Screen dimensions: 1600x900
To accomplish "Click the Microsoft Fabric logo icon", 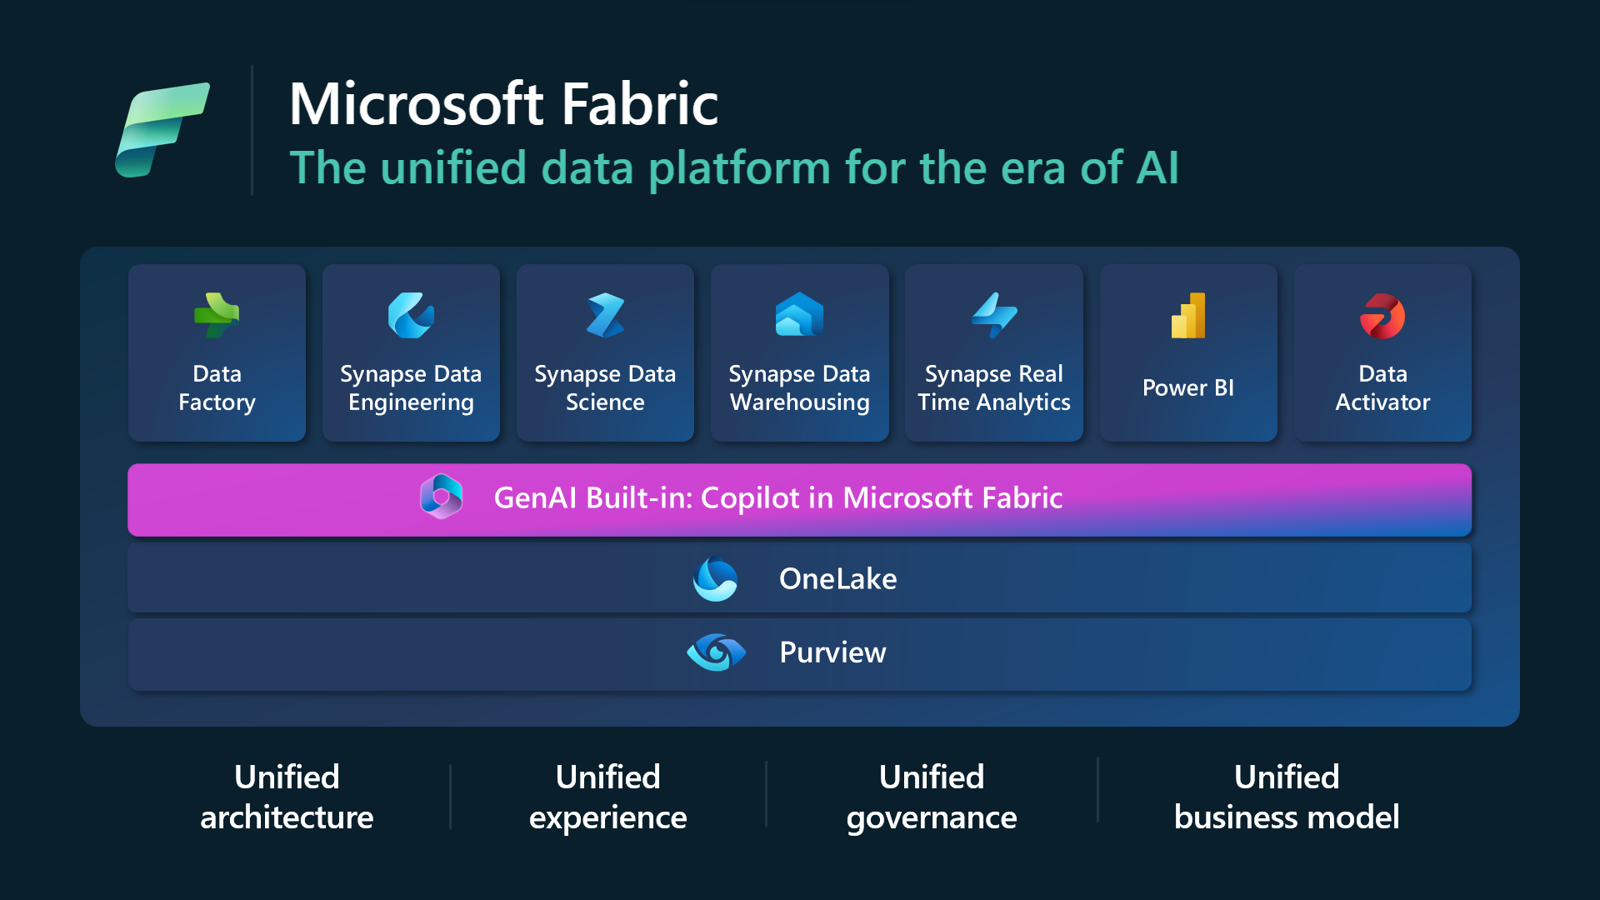I will click(162, 130).
